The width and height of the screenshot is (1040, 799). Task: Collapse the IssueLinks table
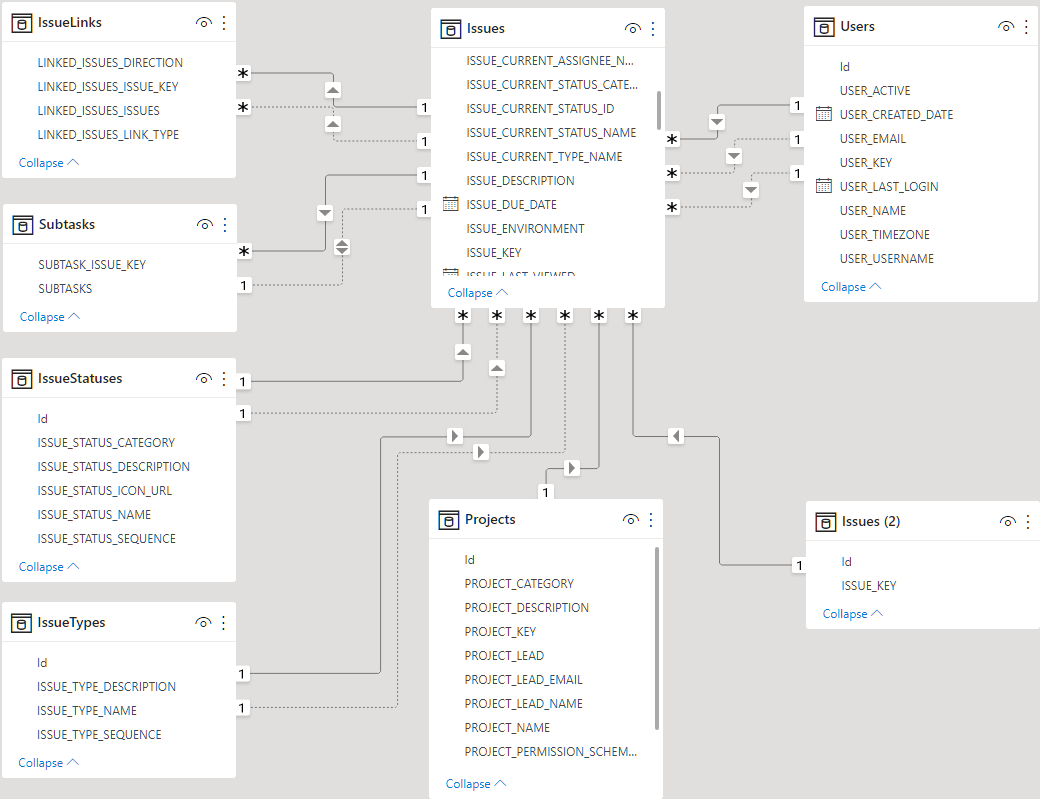click(48, 163)
